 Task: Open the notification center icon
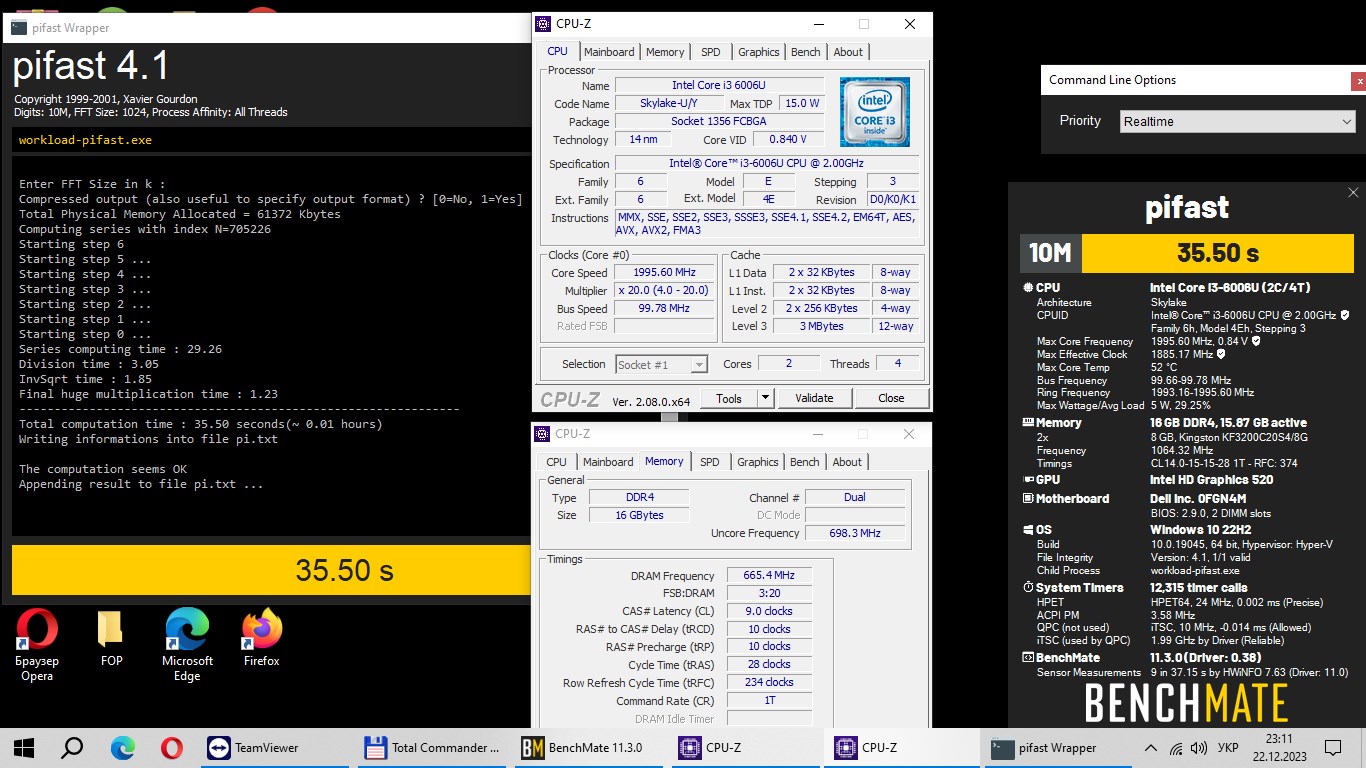pos(1332,747)
